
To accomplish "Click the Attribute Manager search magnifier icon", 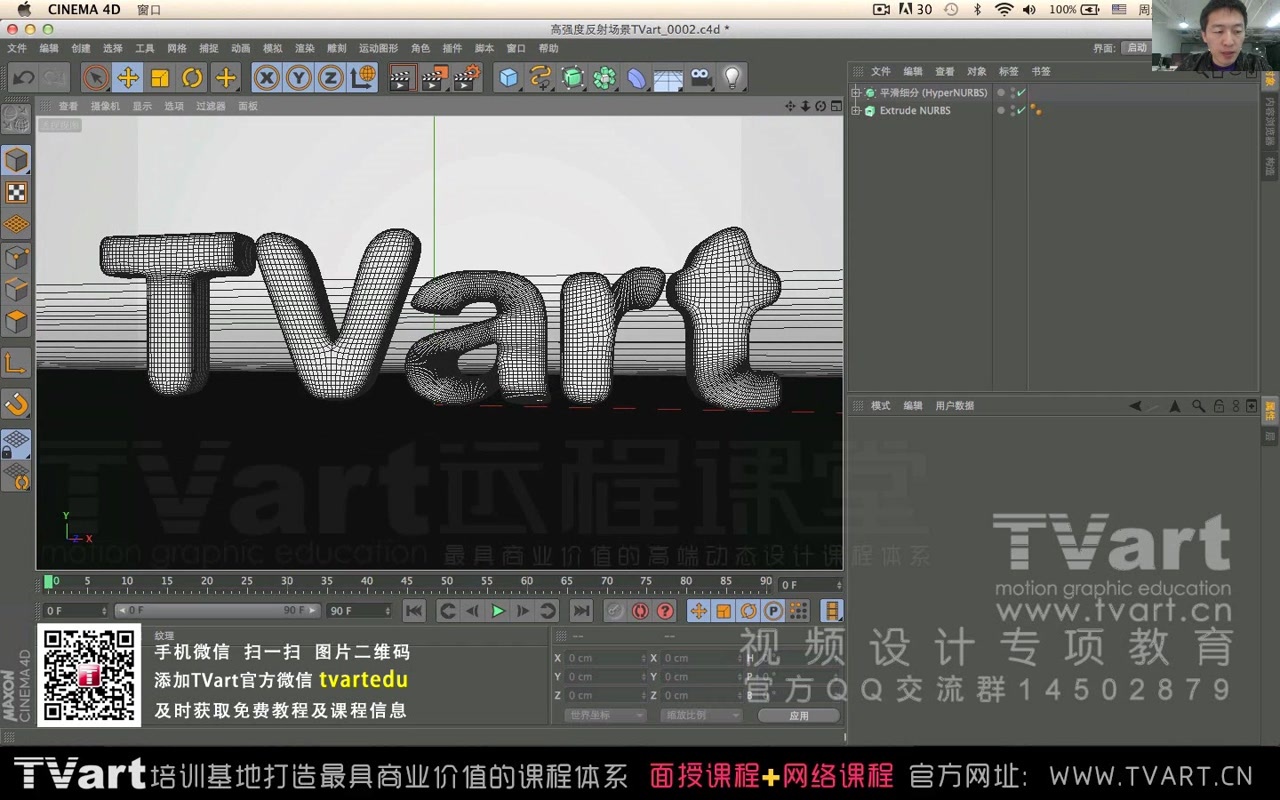I will (x=1198, y=406).
